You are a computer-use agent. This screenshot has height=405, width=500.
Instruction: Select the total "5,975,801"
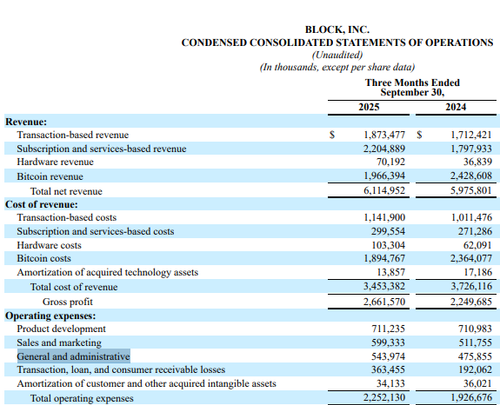tap(471, 191)
